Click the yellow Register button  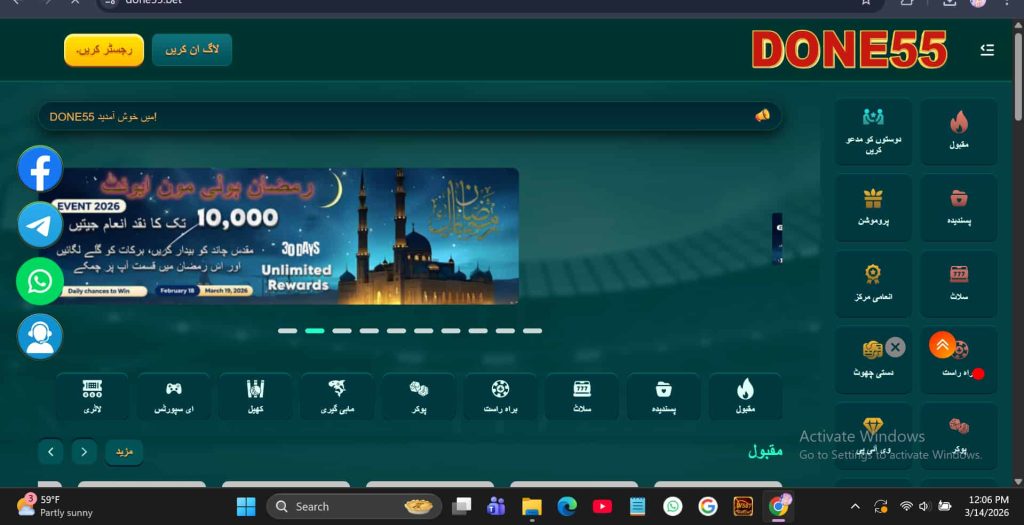tap(104, 50)
